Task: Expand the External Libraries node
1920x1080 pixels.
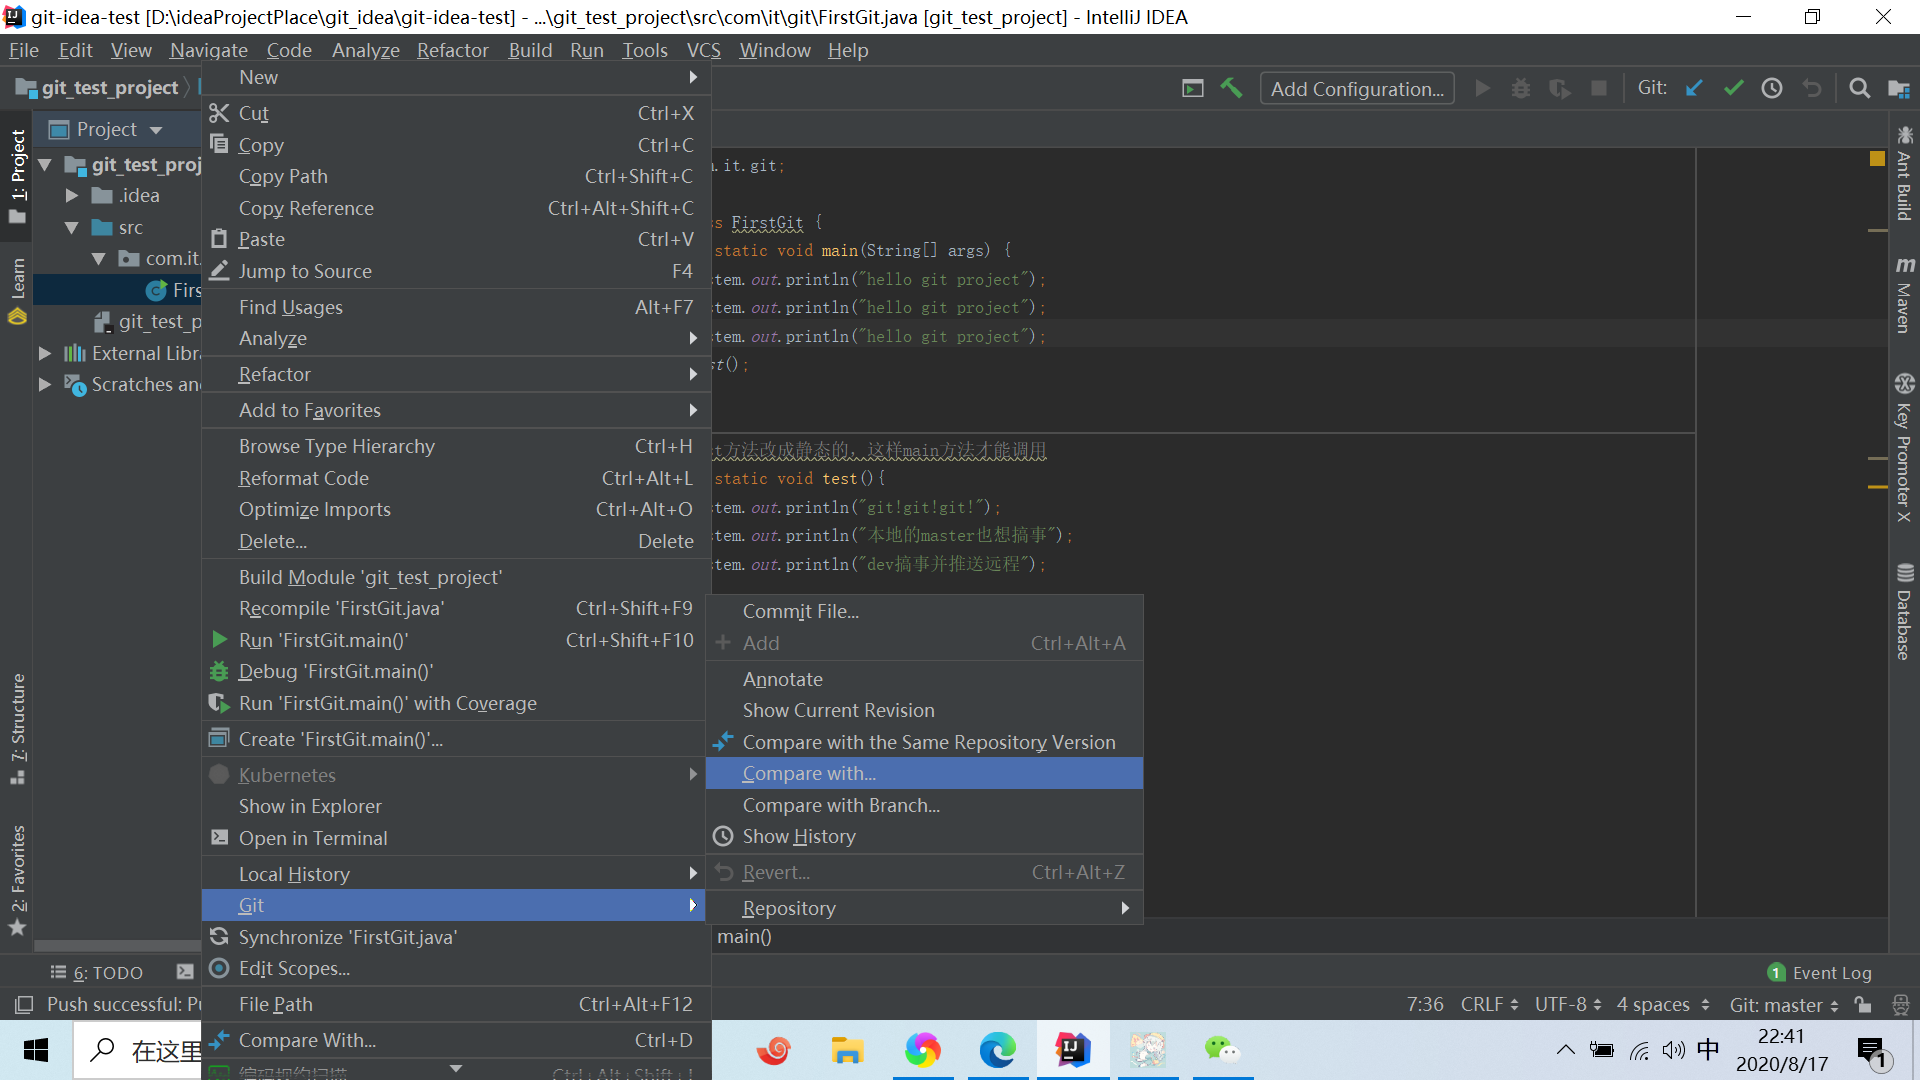Action: pyautogui.click(x=45, y=353)
